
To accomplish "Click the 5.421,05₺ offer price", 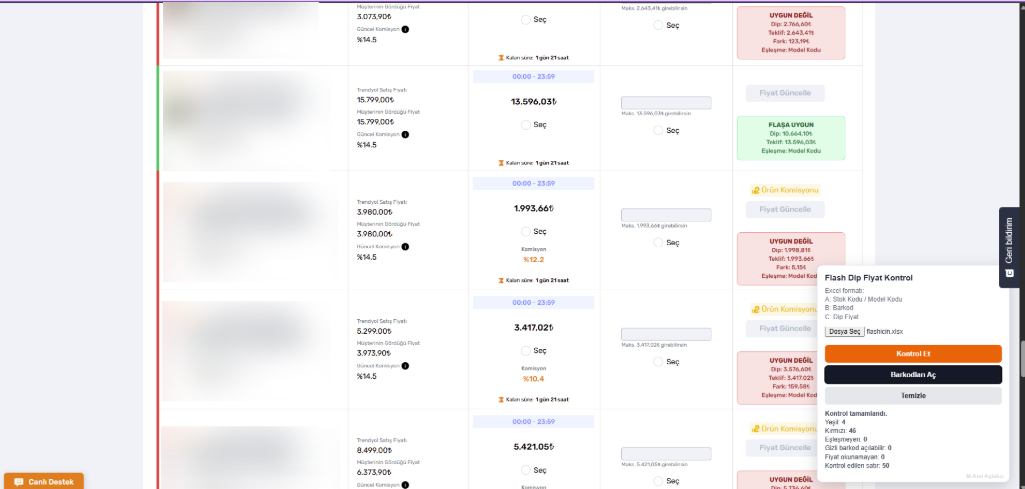I will [x=533, y=447].
